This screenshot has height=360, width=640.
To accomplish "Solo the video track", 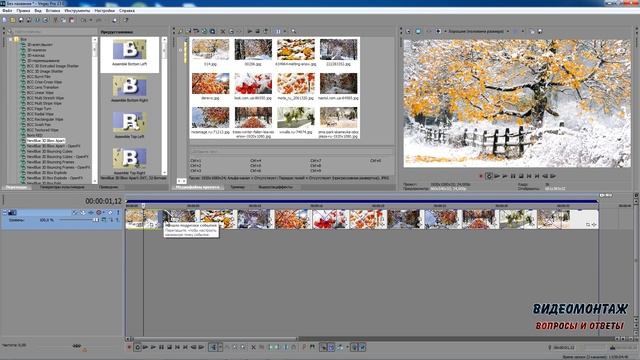I will point(118,212).
